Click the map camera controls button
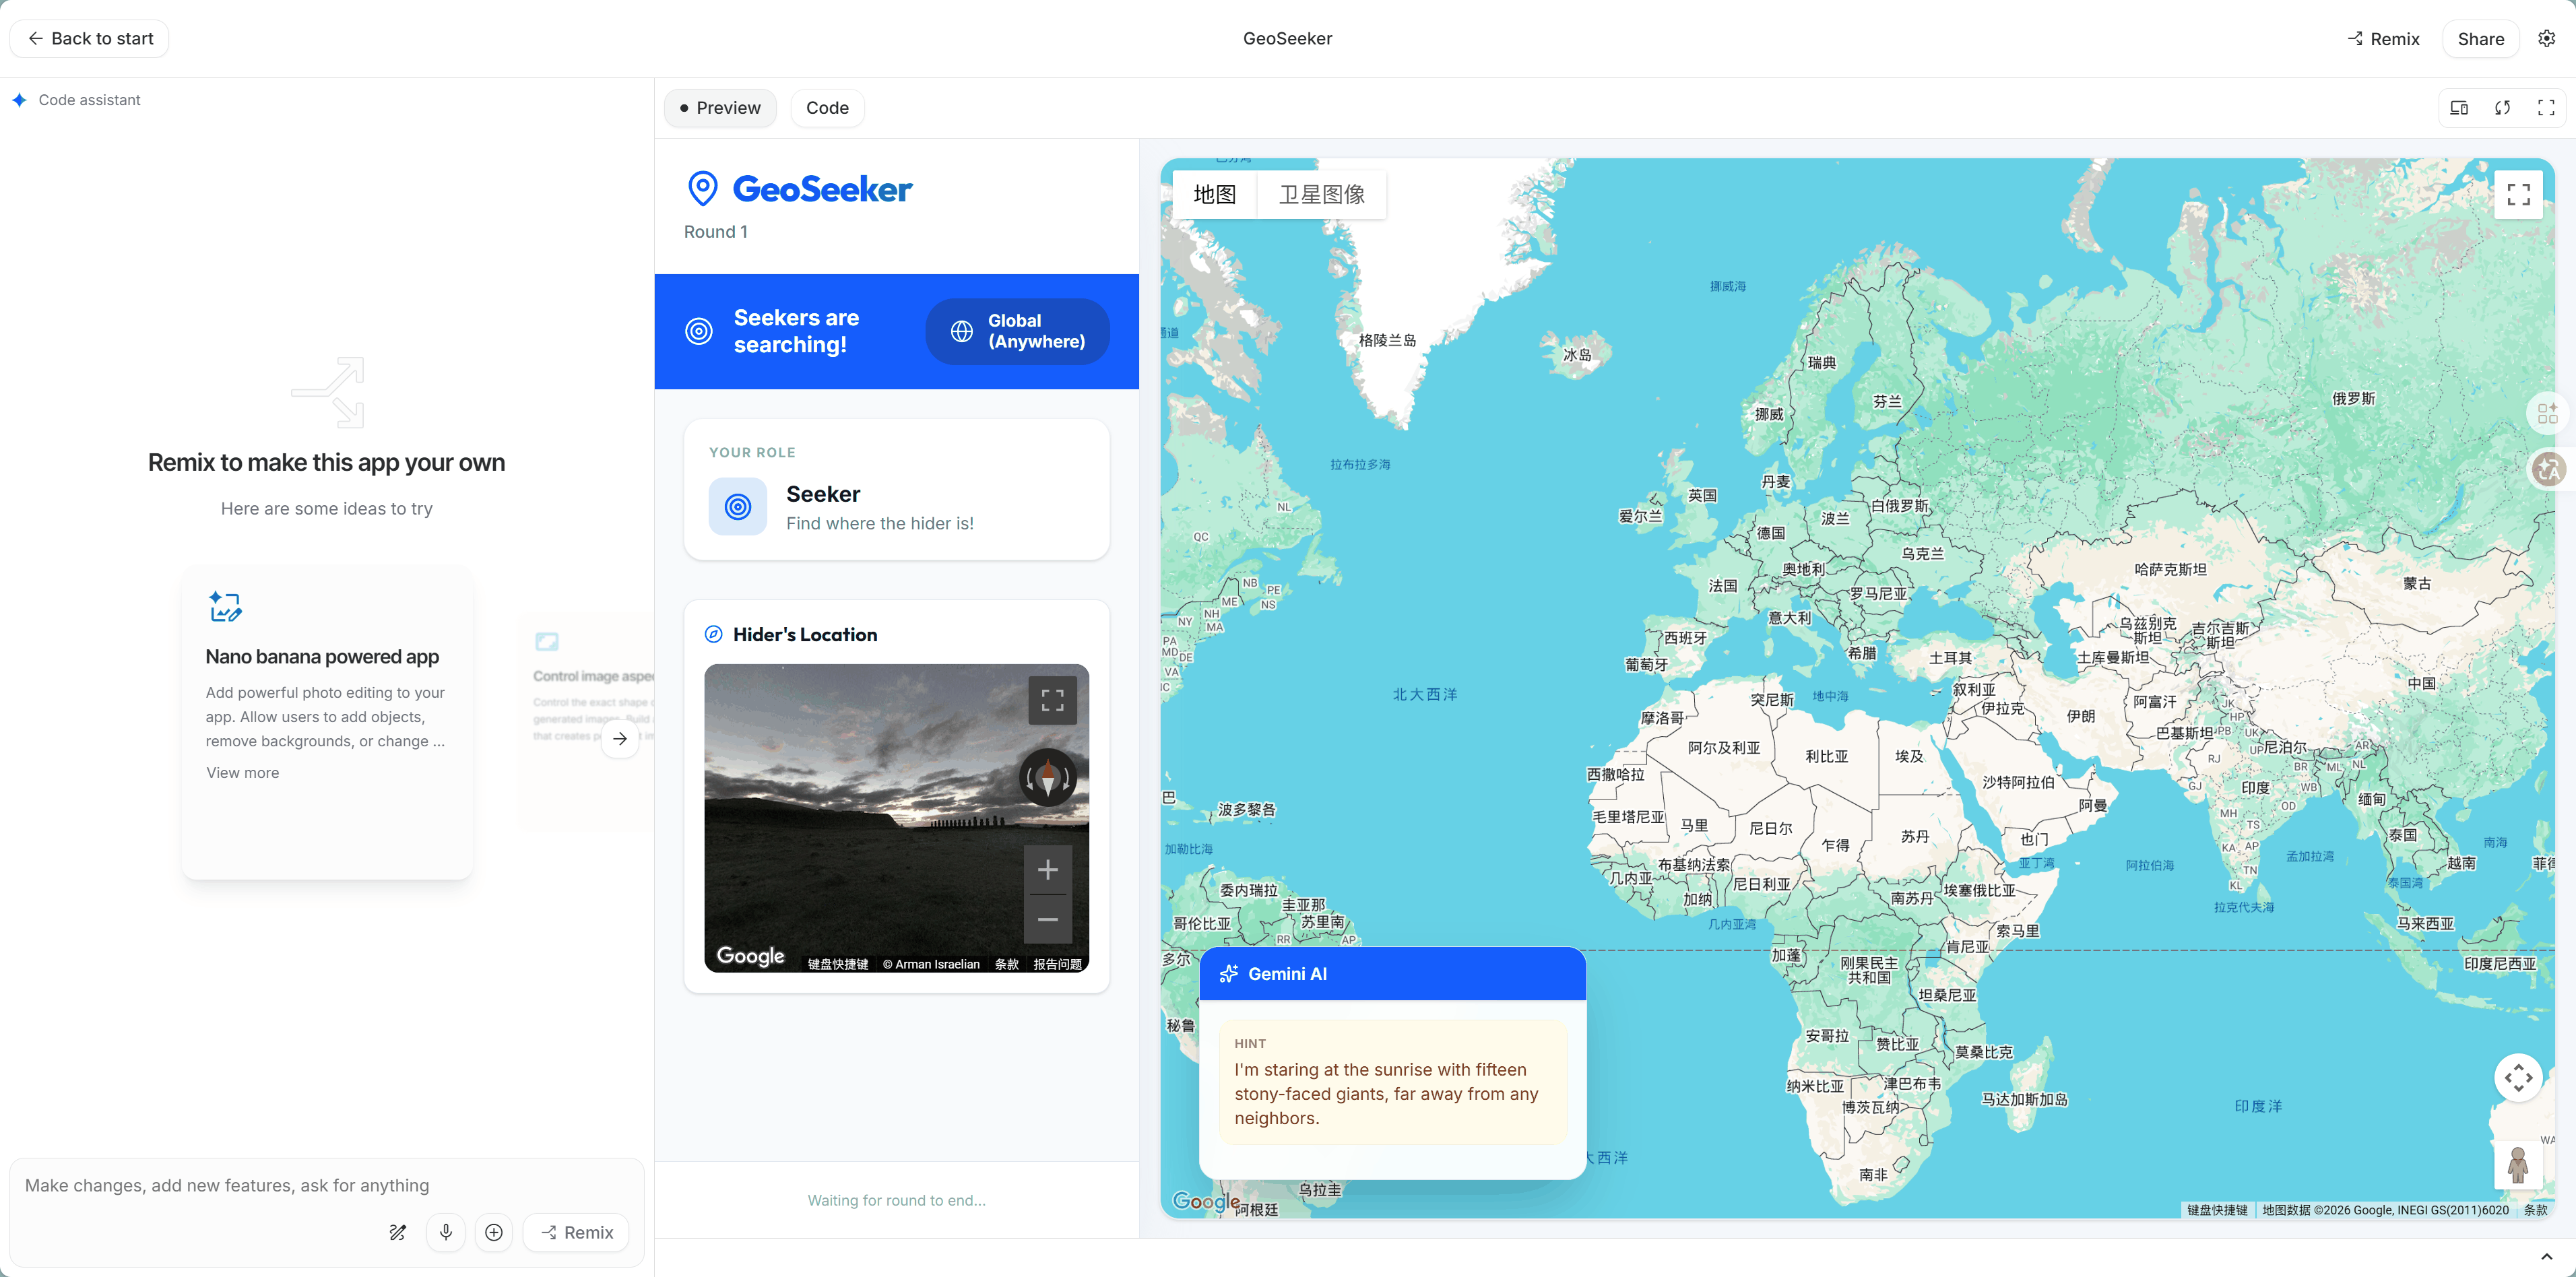 click(x=2518, y=1077)
